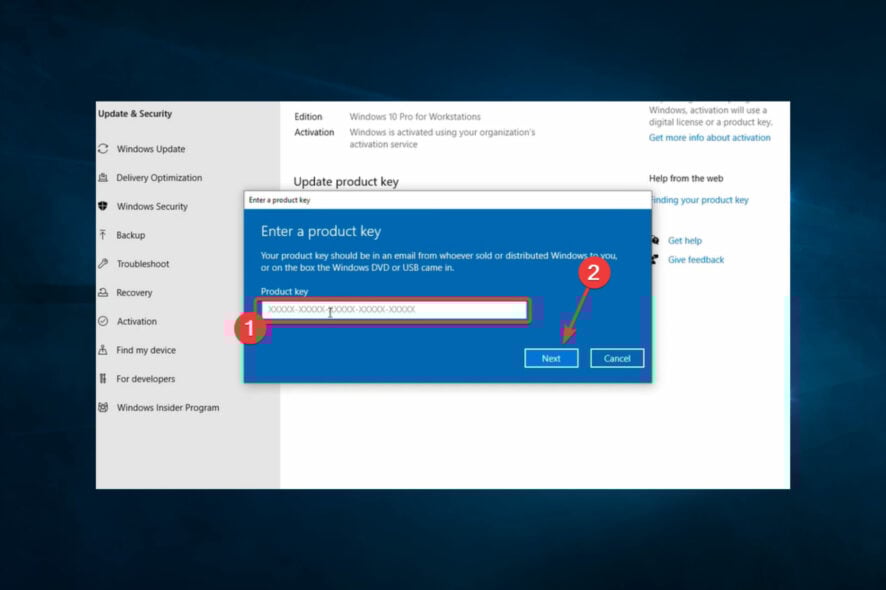Select the Windows Insider Program icon
The width and height of the screenshot is (886, 590).
(x=103, y=408)
